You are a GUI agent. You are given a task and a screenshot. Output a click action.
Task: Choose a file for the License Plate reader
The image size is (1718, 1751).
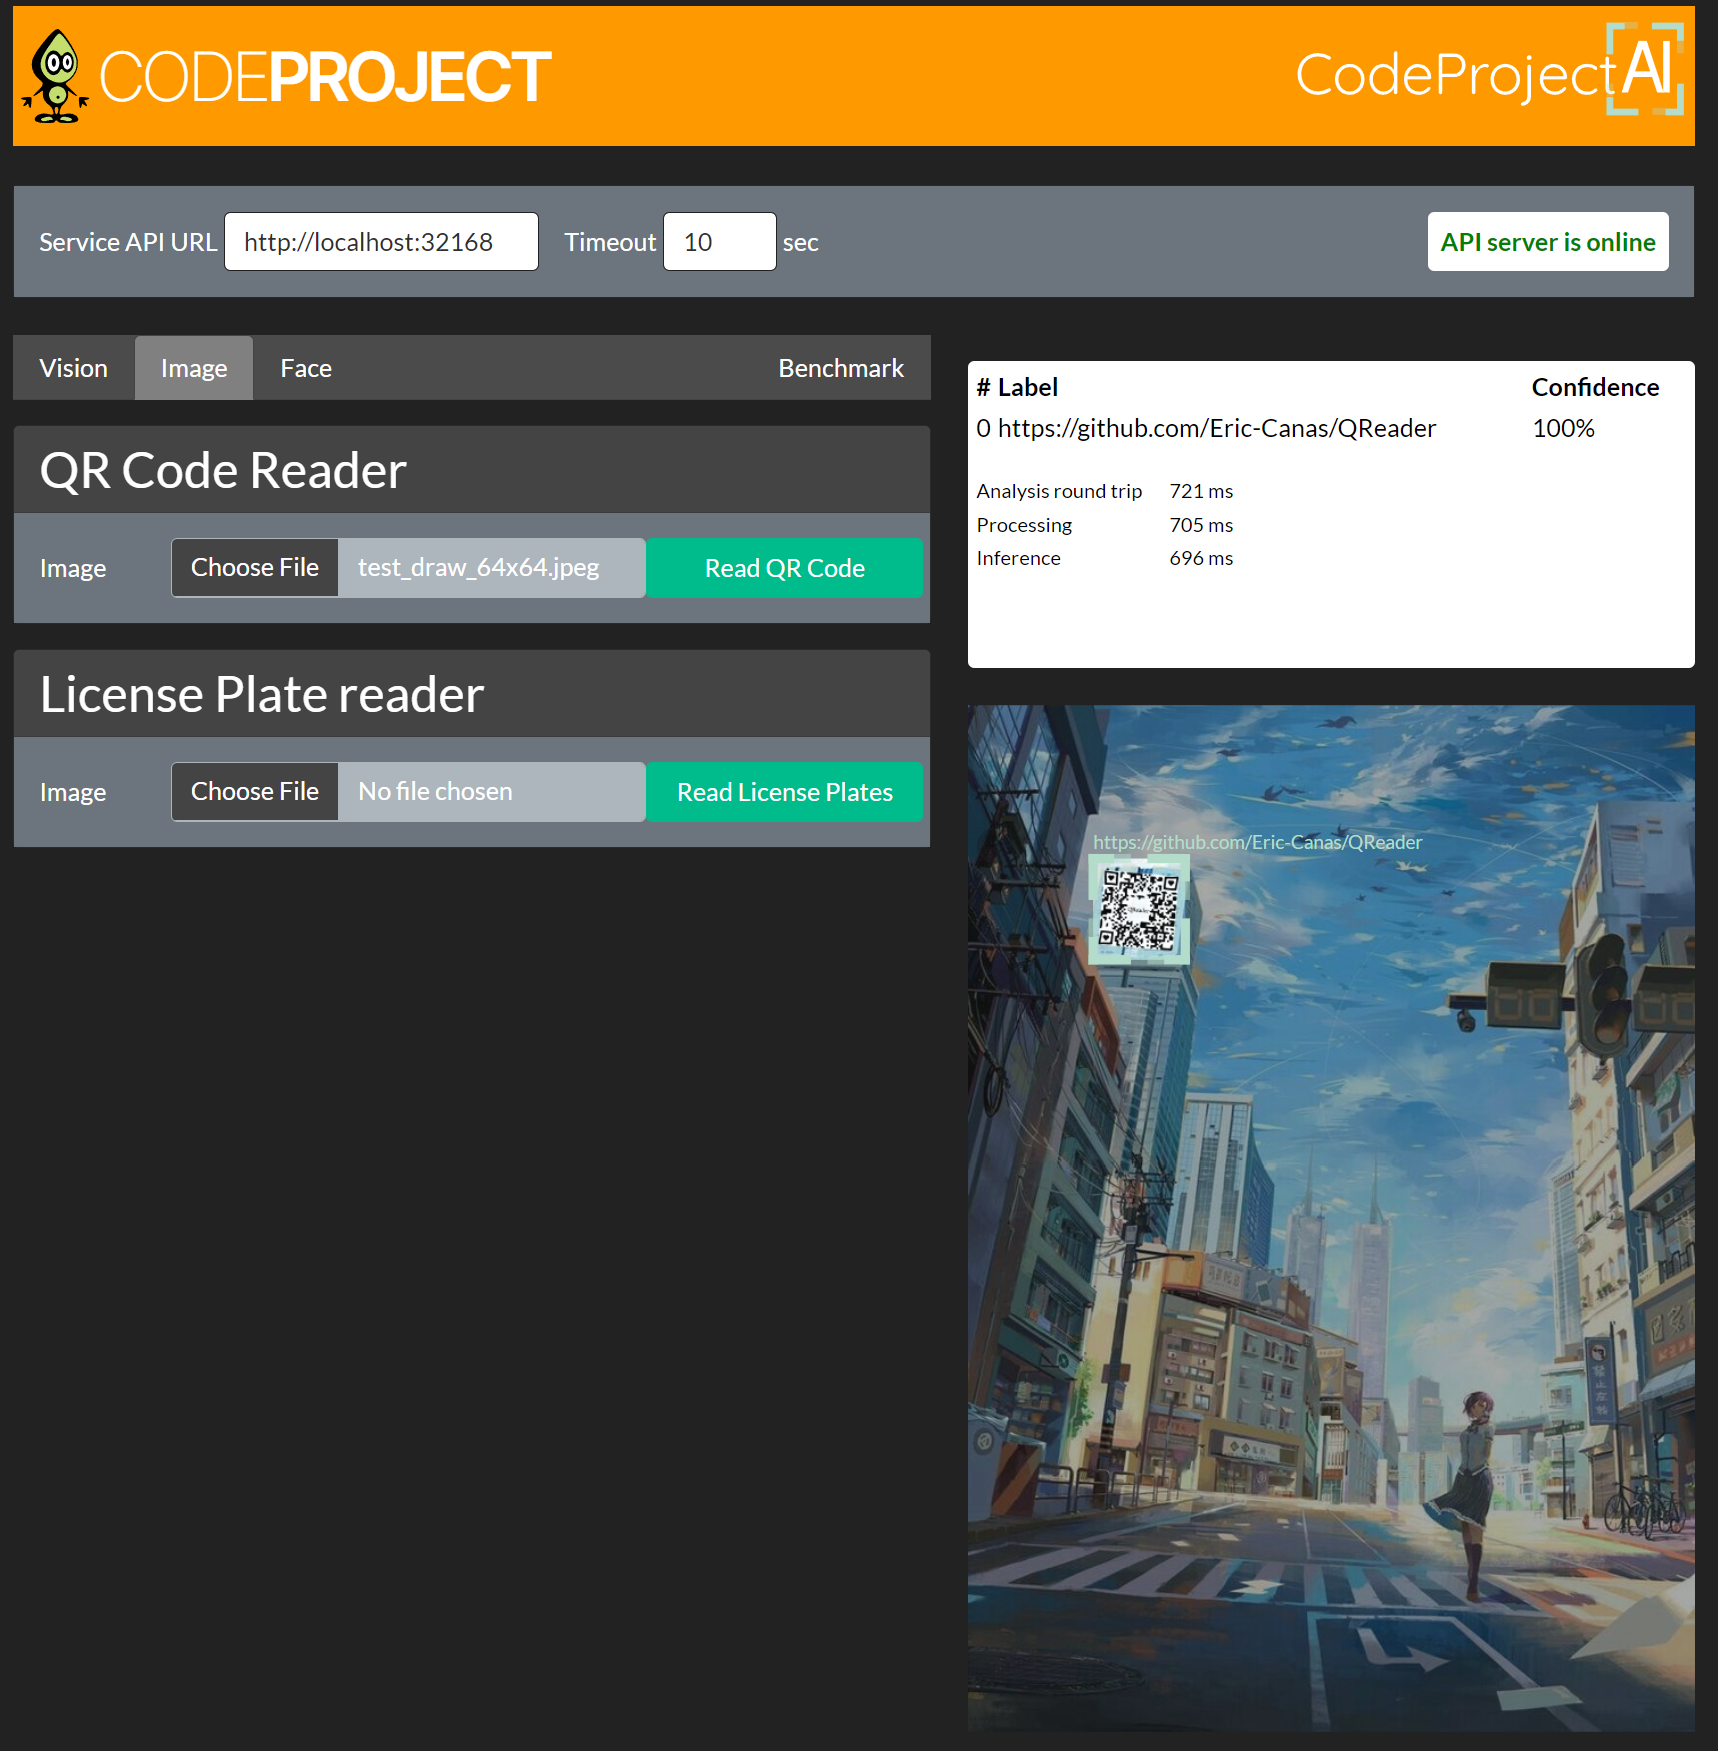point(254,791)
